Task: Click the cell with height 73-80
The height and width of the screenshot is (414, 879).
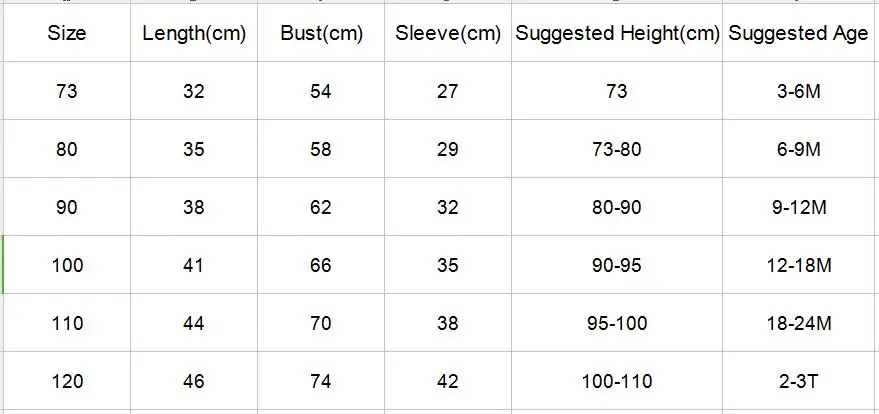Action: click(x=617, y=149)
